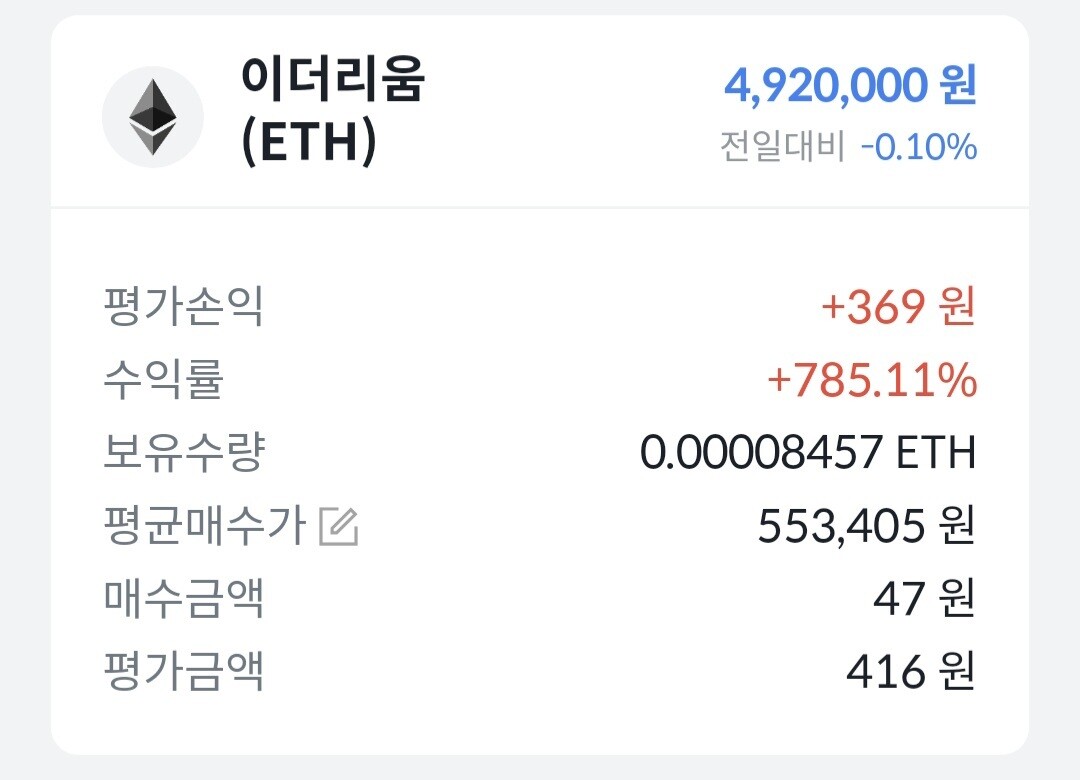Click the +369 원 profit value

[897, 307]
